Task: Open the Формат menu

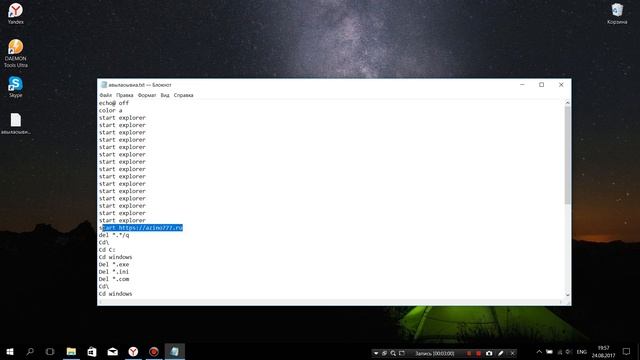Action: pos(147,95)
